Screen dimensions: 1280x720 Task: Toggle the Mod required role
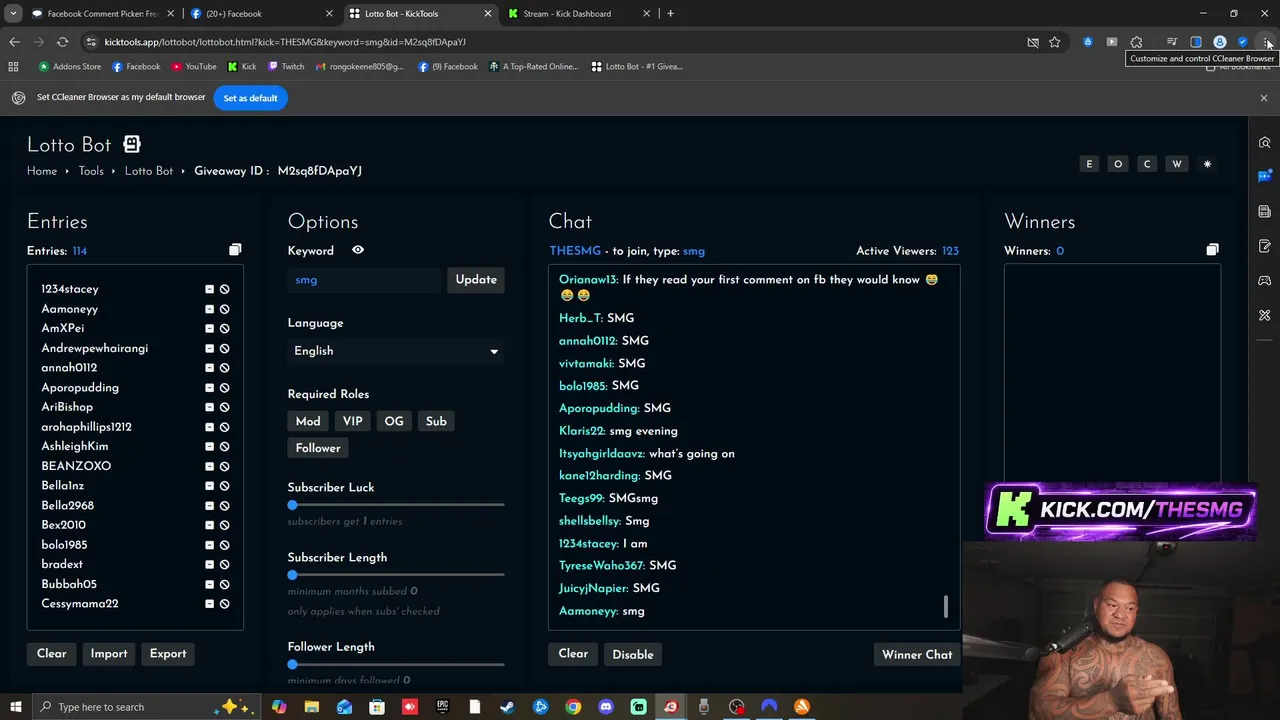coord(308,421)
